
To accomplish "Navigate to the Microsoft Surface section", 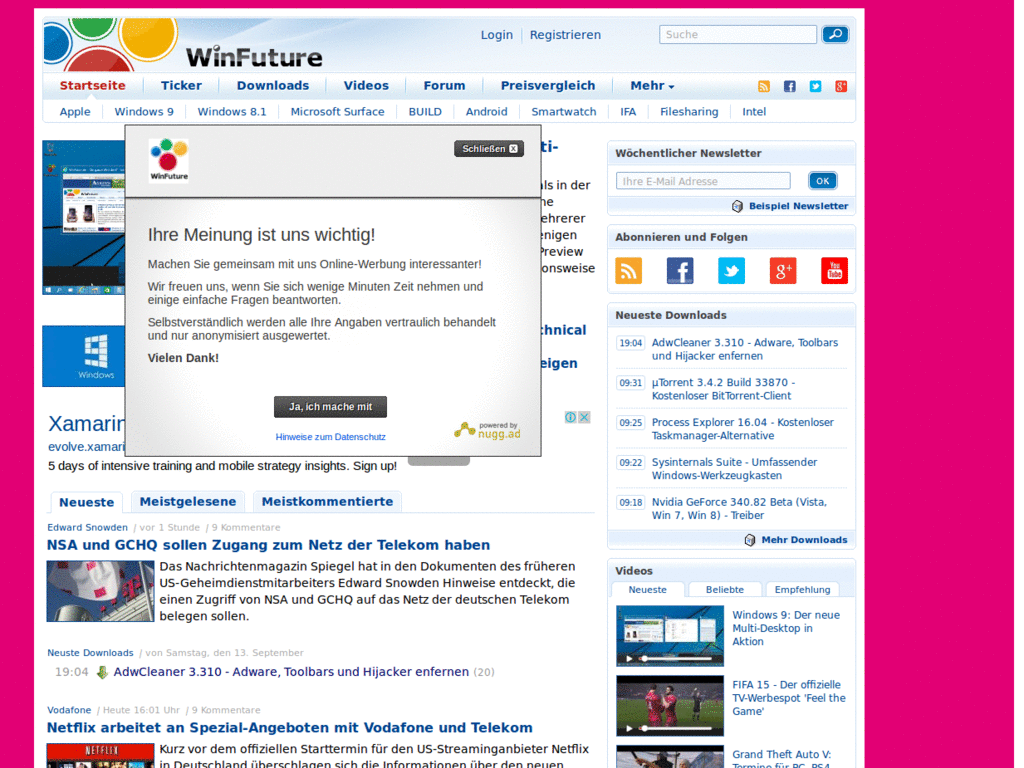I will tap(337, 111).
